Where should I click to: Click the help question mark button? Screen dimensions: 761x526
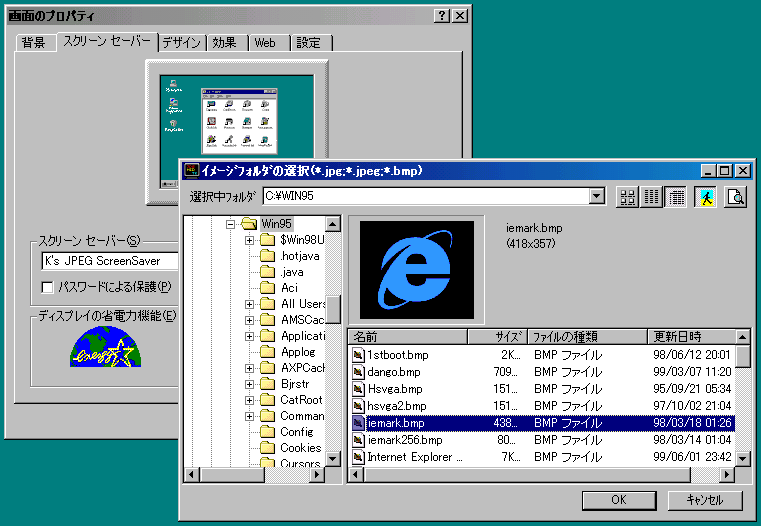pos(441,16)
